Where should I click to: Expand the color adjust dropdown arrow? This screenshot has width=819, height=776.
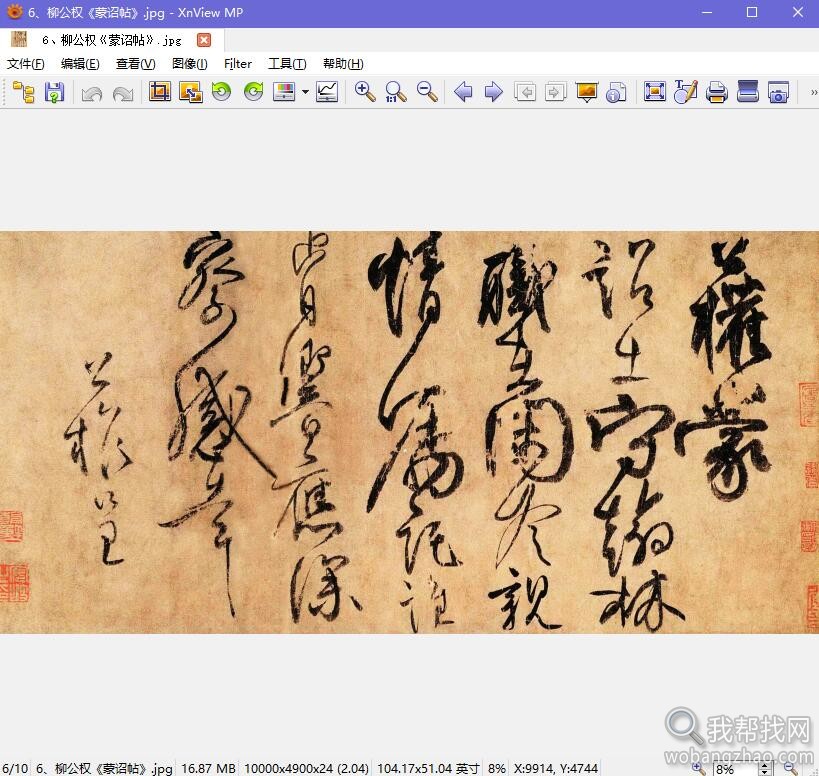pos(305,92)
